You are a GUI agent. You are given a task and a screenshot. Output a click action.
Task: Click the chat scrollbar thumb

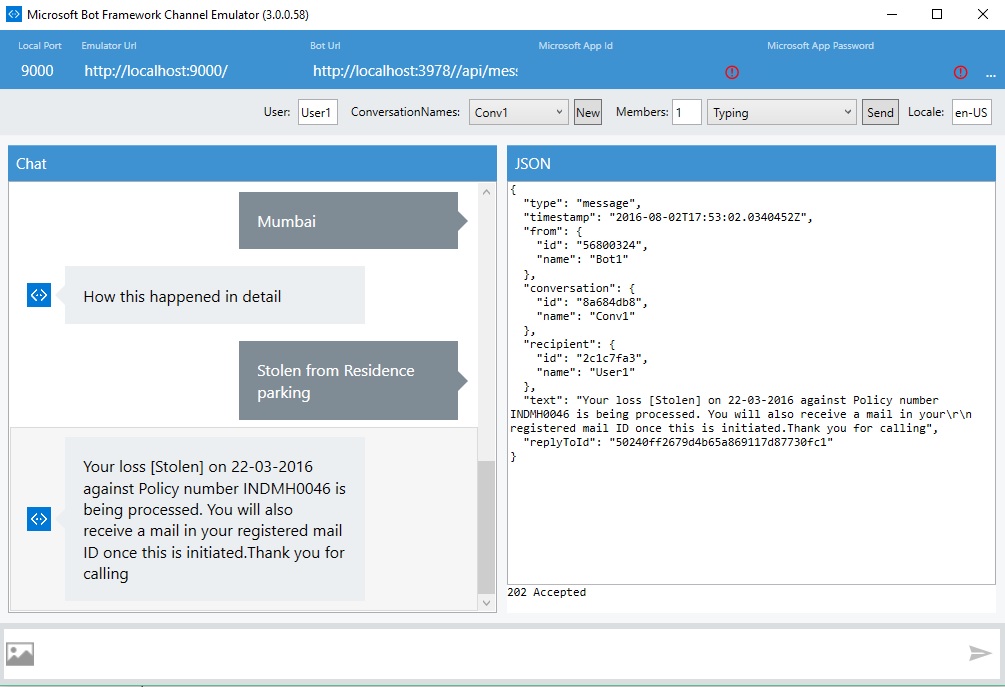click(486, 527)
